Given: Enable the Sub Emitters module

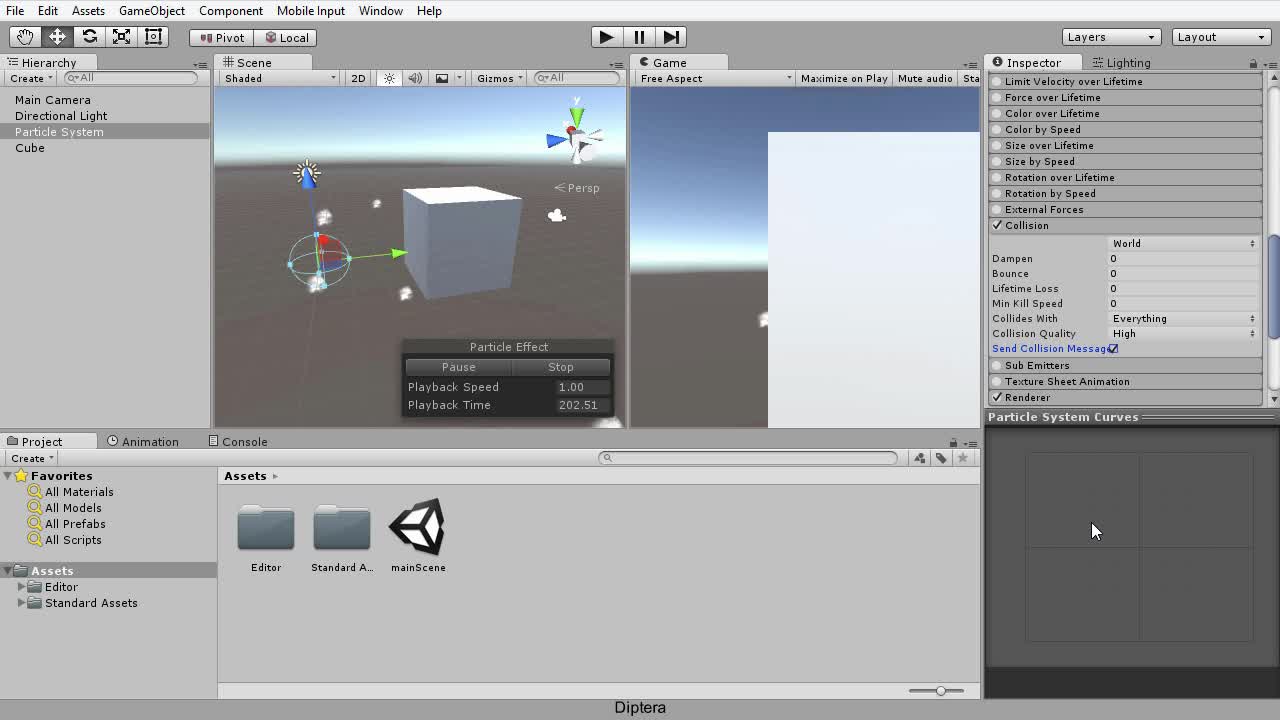Looking at the screenshot, I should [997, 365].
